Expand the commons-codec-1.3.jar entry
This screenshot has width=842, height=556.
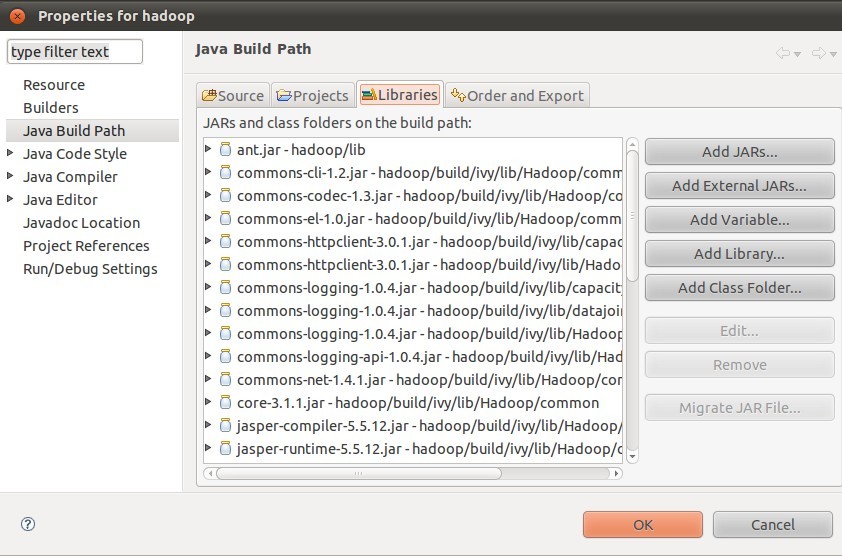(x=208, y=195)
